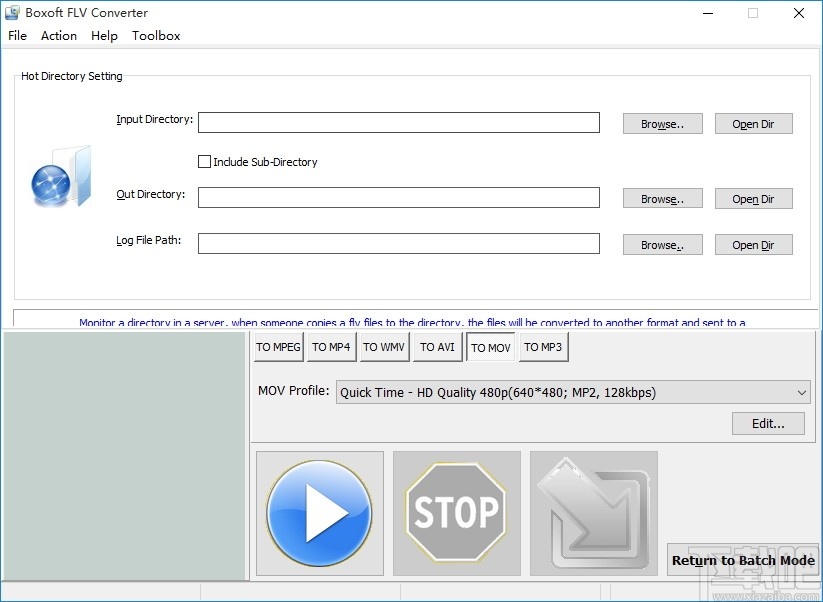Click the green arrow icon
The image size is (823, 602).
tap(593, 513)
